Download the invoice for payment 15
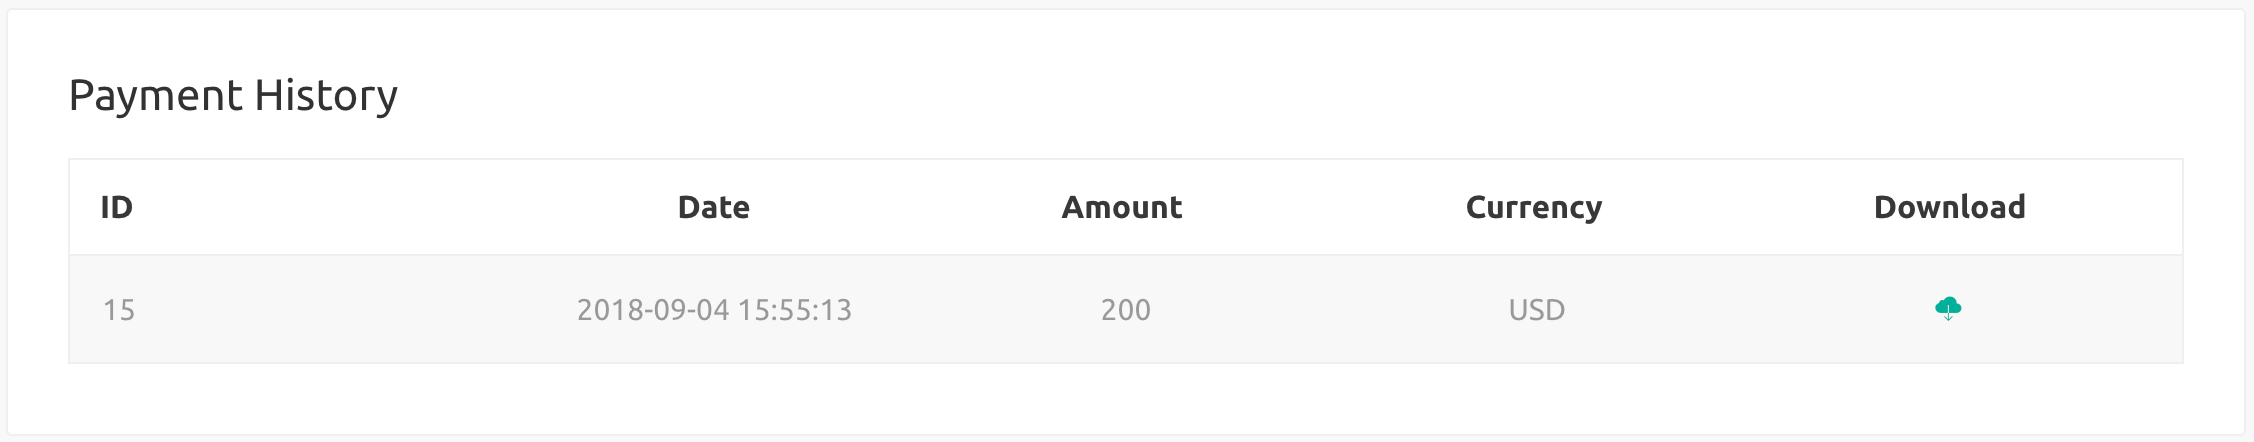Image resolution: width=2254 pixels, height=442 pixels. [1948, 308]
